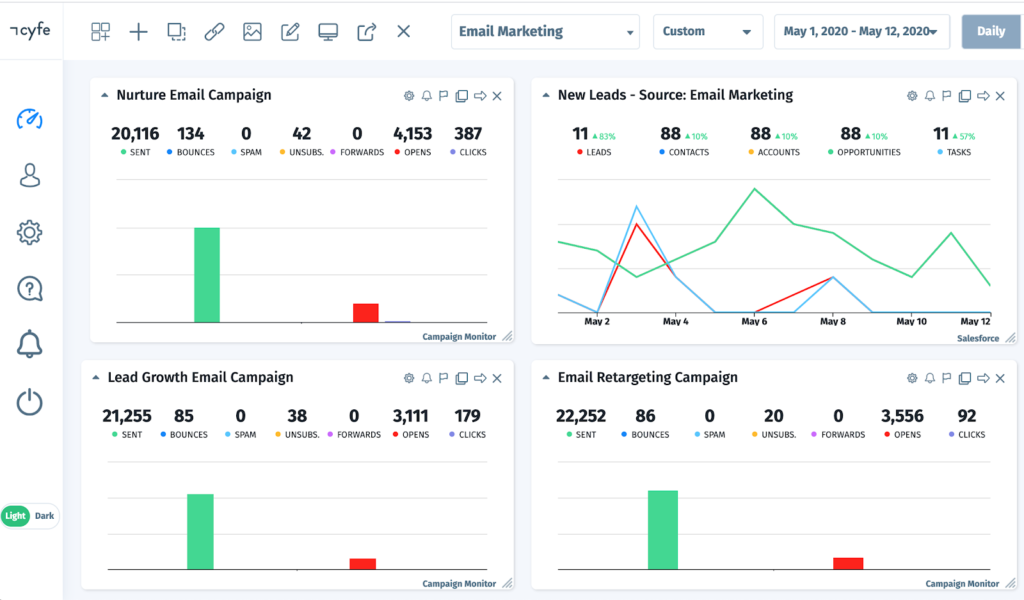Click the edit pencil icon in toolbar
Image resolution: width=1024 pixels, height=600 pixels.
[x=290, y=31]
